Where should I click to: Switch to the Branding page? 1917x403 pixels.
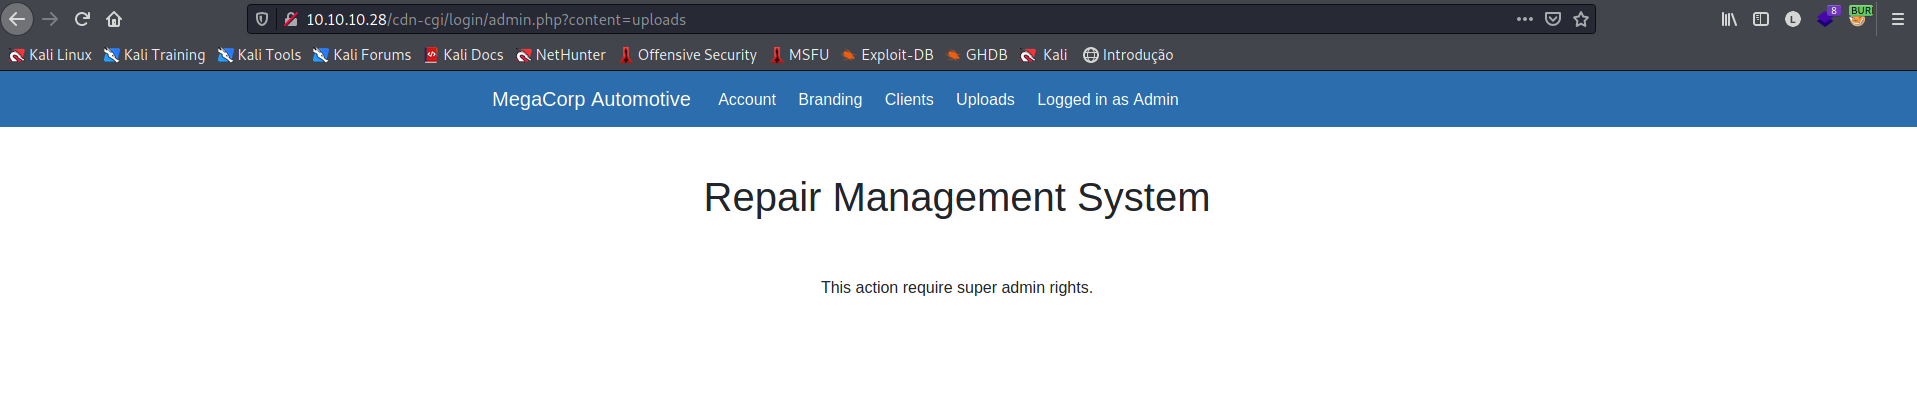(830, 99)
